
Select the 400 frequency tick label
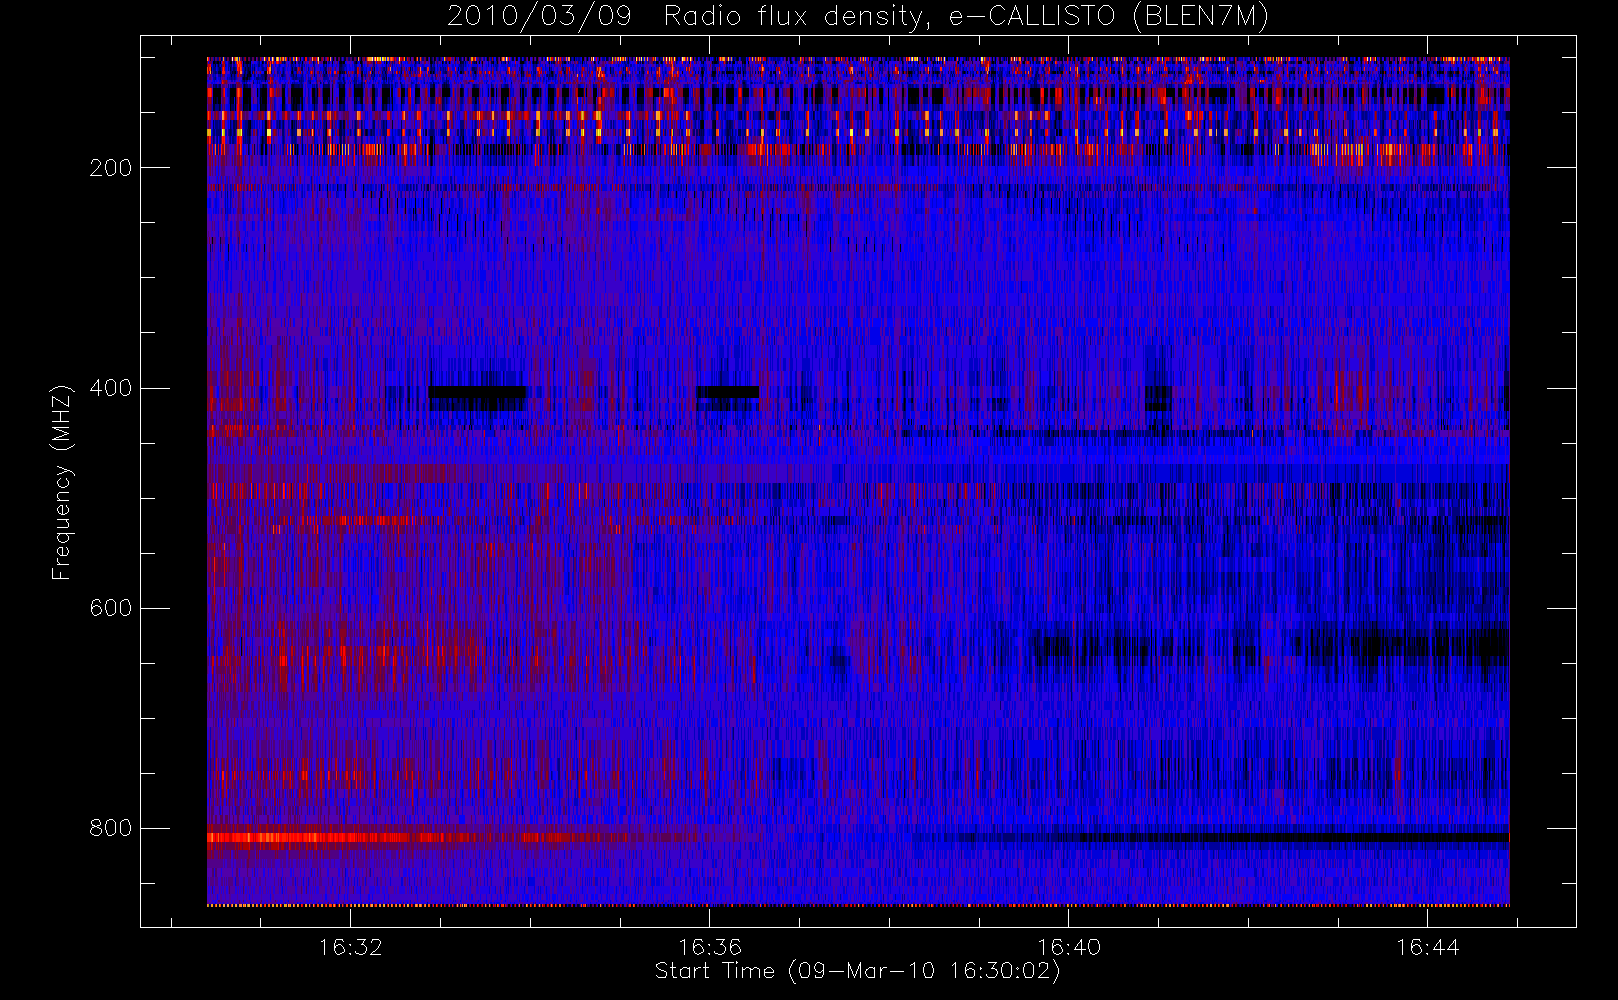111,388
